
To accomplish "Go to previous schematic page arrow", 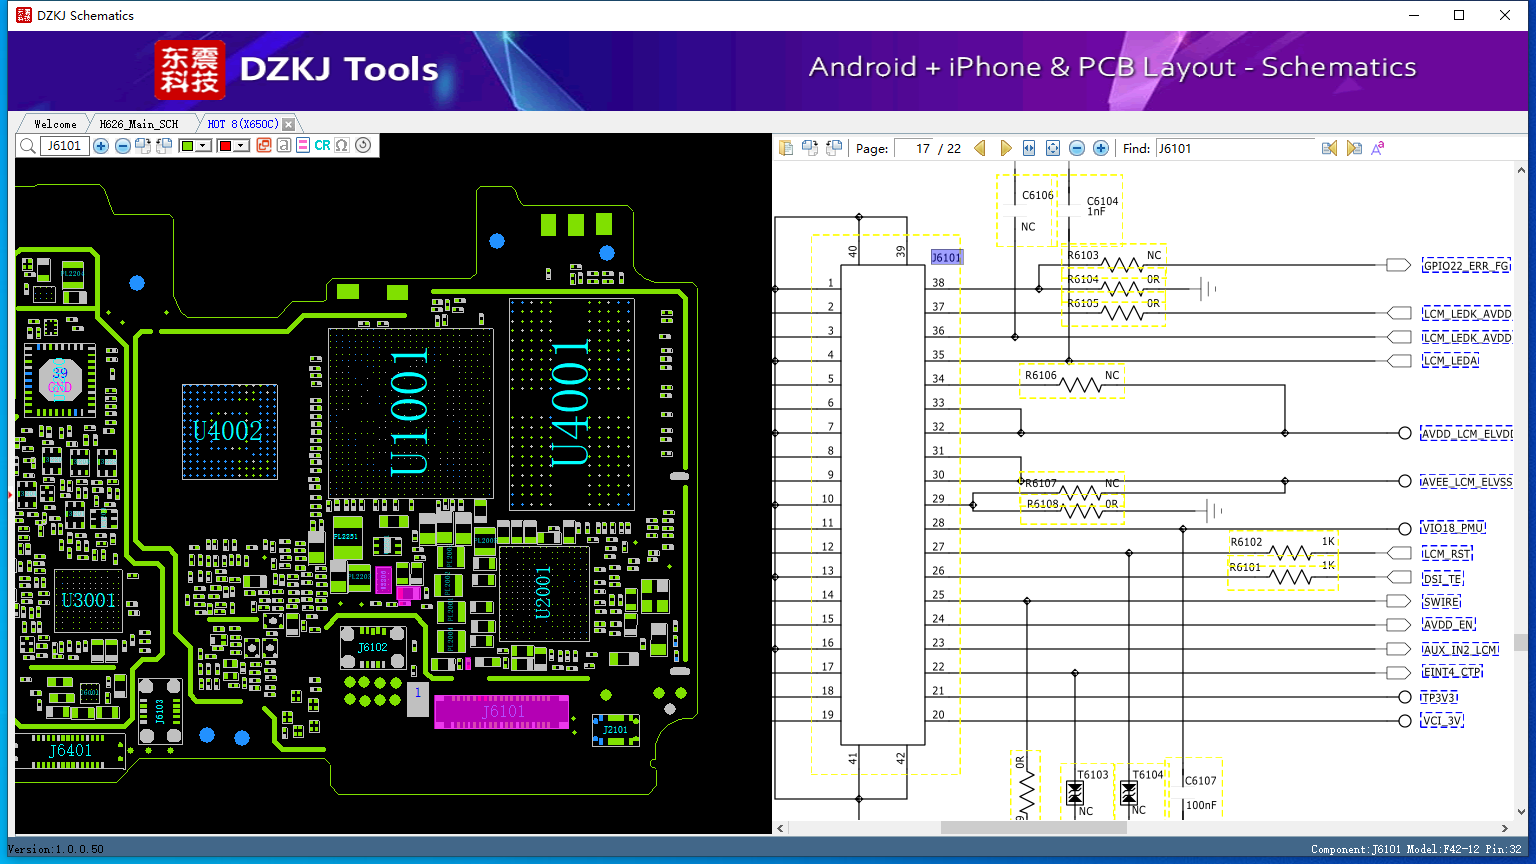I will [x=980, y=148].
